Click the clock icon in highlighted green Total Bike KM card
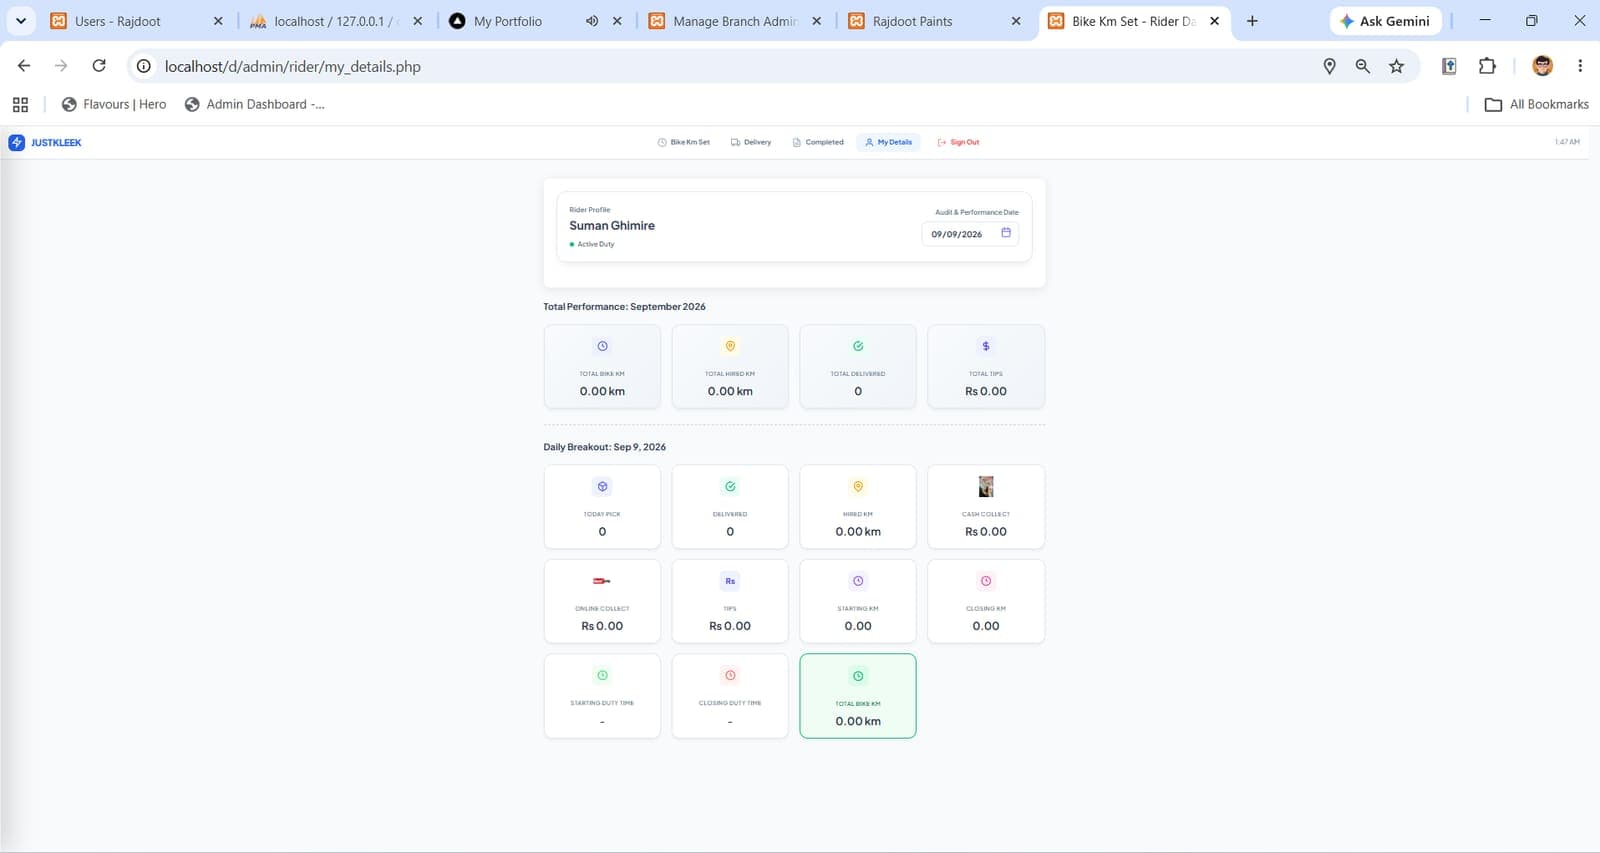The width and height of the screenshot is (1600, 853). click(x=858, y=676)
